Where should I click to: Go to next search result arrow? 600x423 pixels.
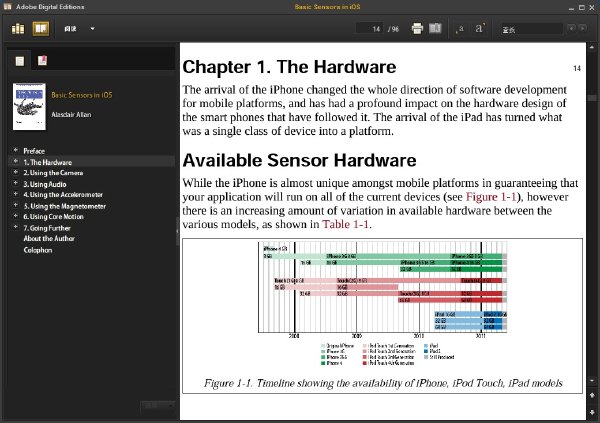click(582, 28)
